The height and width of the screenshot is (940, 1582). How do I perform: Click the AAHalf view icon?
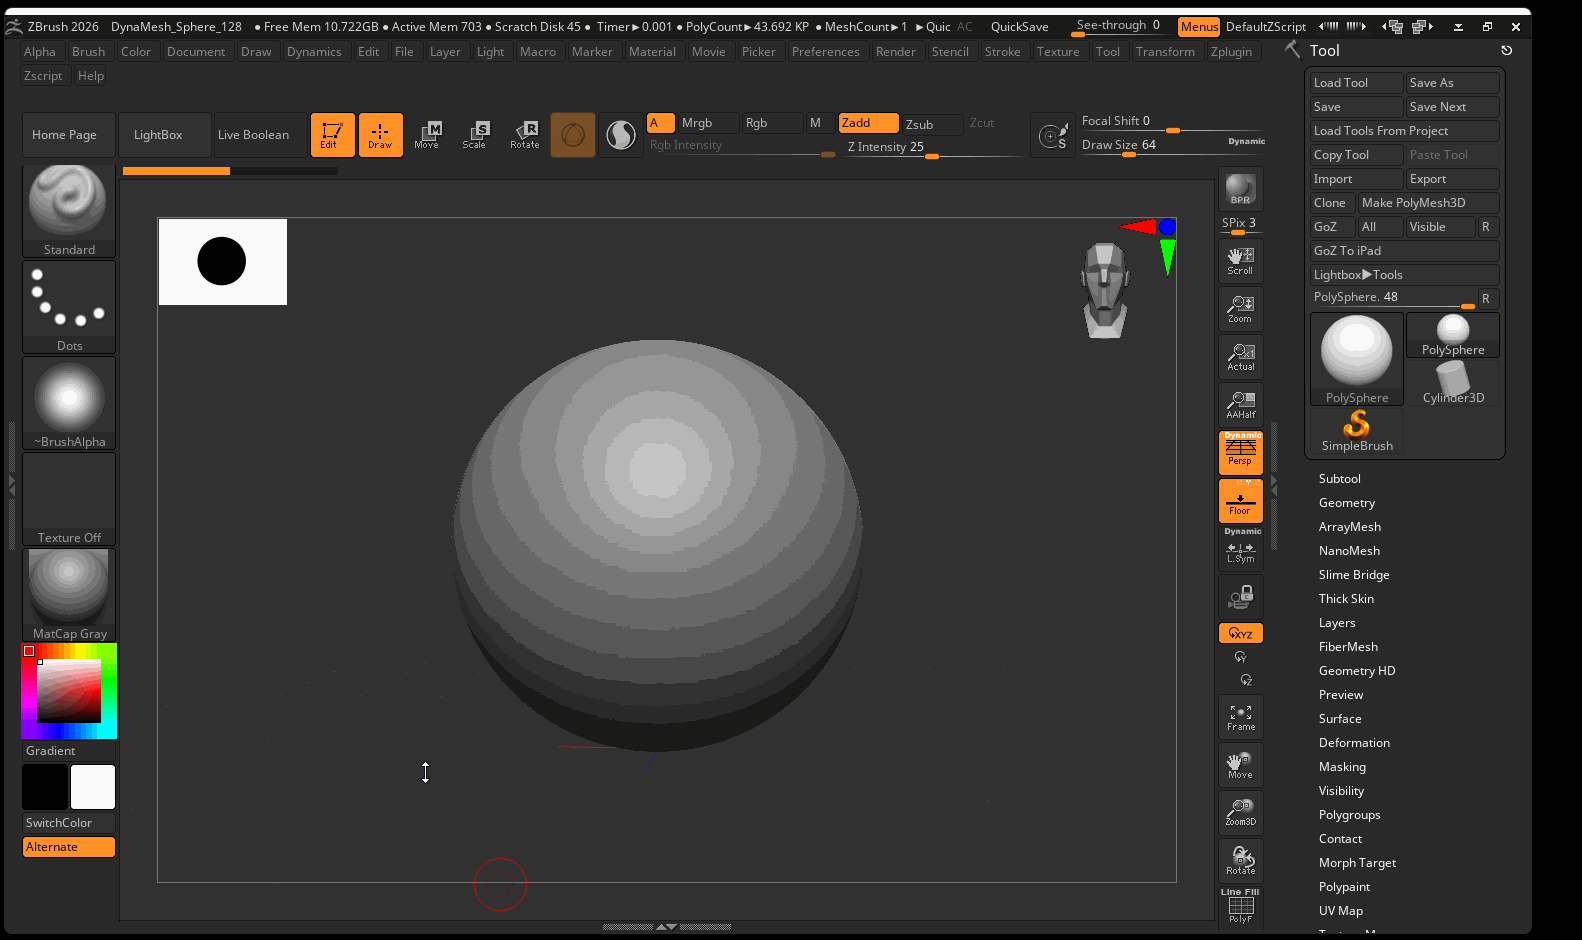[x=1240, y=405]
